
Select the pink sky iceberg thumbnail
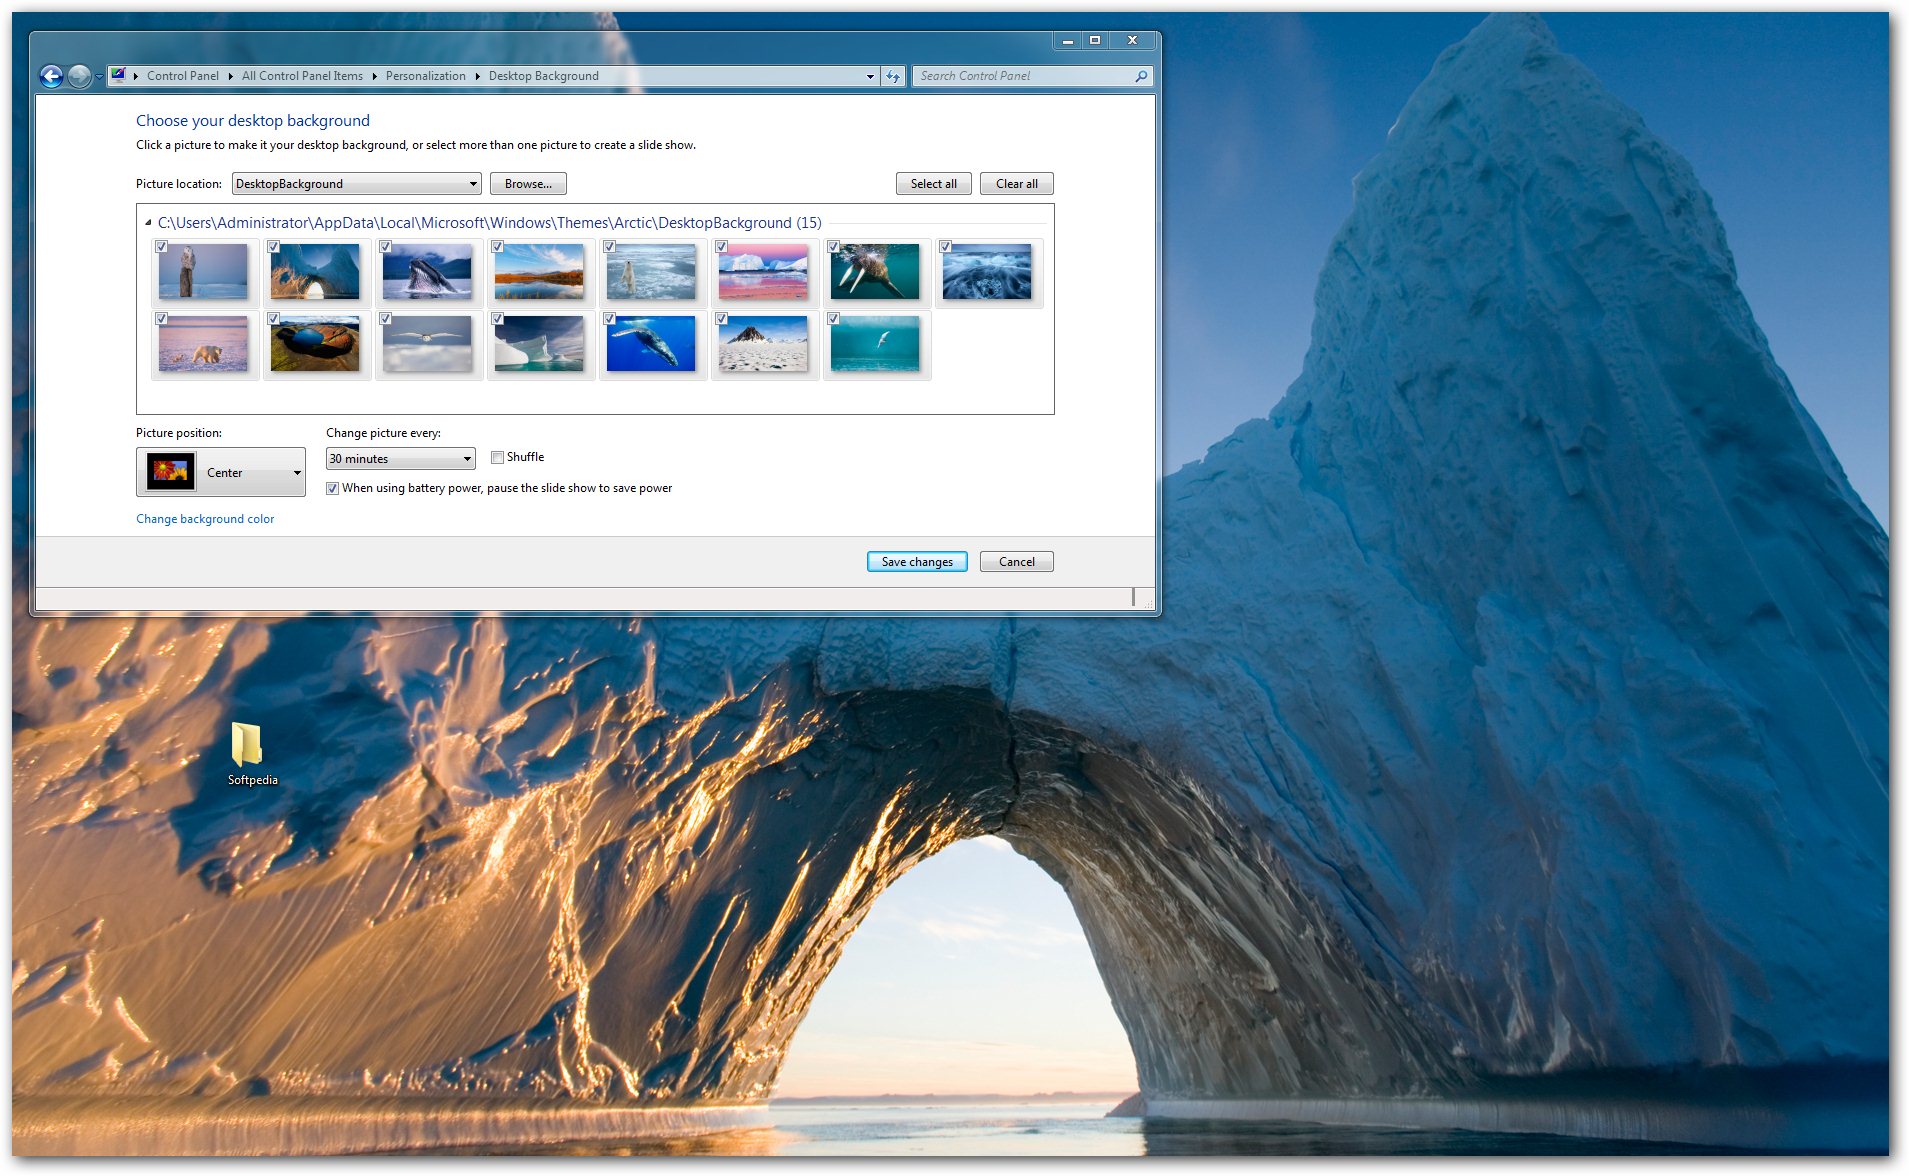click(x=763, y=272)
